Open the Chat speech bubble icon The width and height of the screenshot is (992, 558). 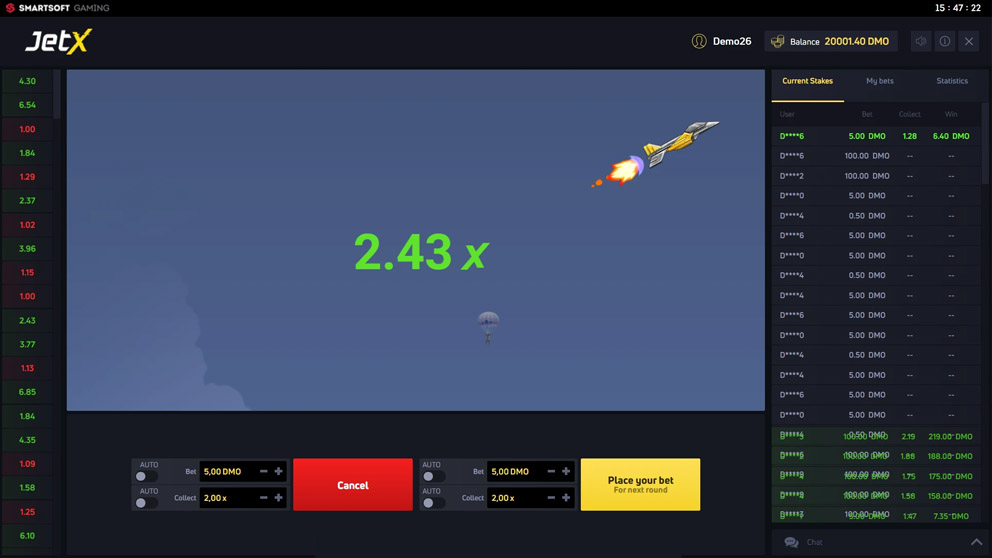[791, 542]
